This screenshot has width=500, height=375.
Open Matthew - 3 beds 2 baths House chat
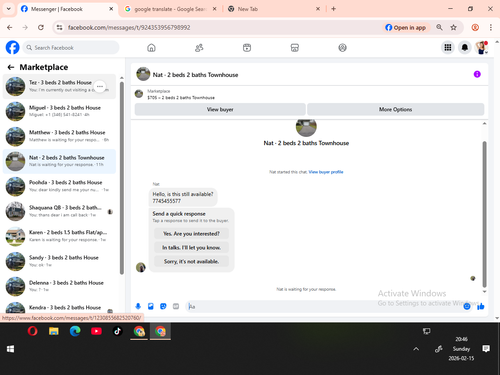point(59,136)
